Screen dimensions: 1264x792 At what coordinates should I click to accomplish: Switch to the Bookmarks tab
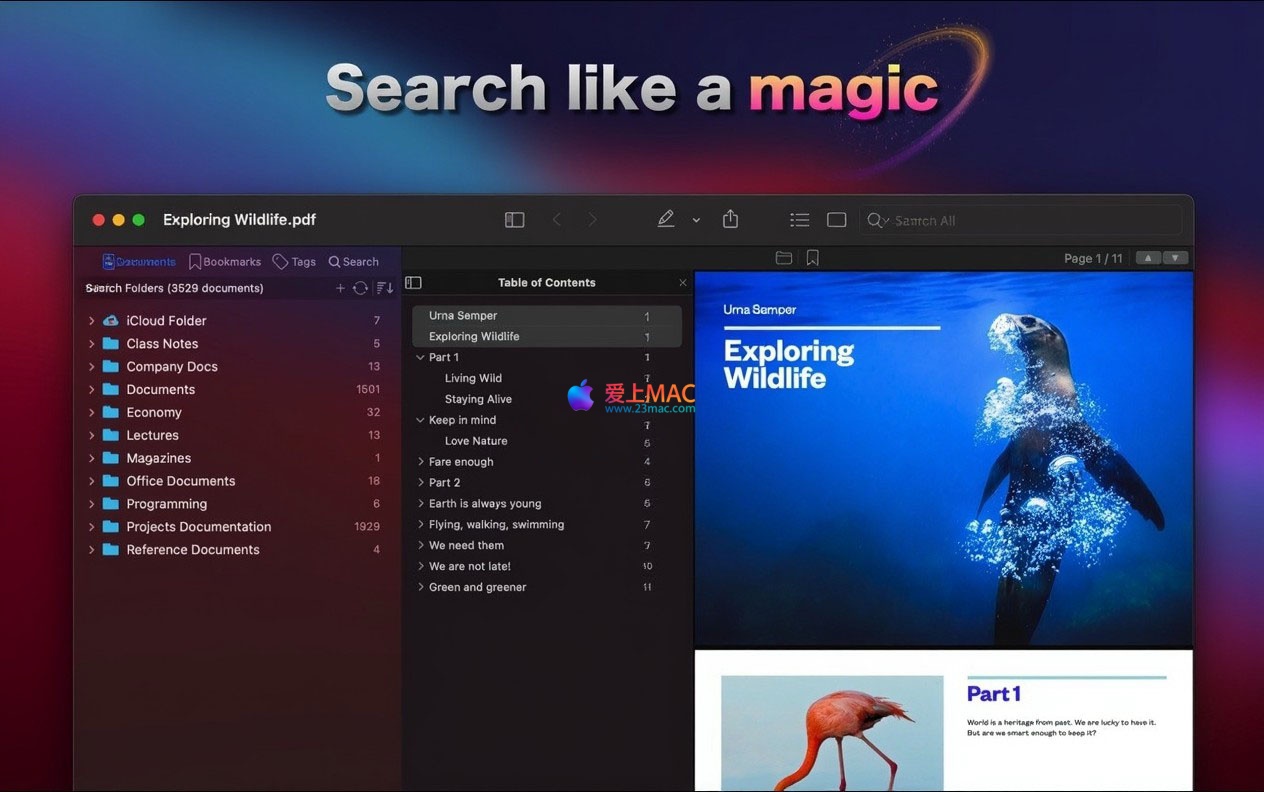point(225,262)
